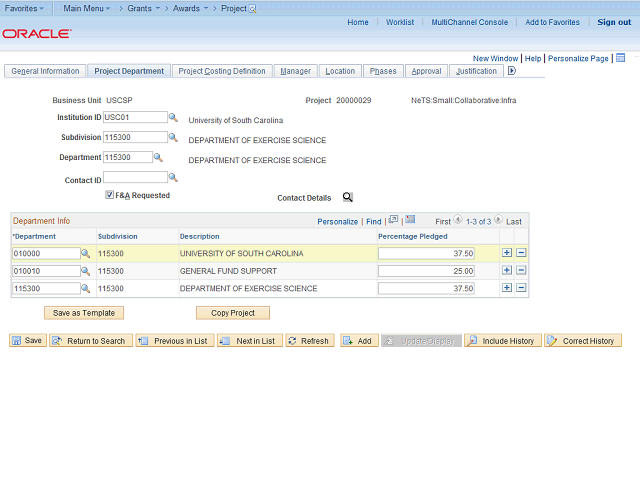Click empty Contact ID field

tap(135, 177)
